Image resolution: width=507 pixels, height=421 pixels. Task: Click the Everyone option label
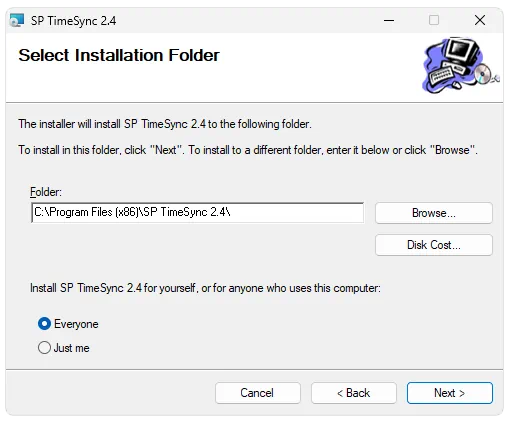pyautogui.click(x=76, y=324)
